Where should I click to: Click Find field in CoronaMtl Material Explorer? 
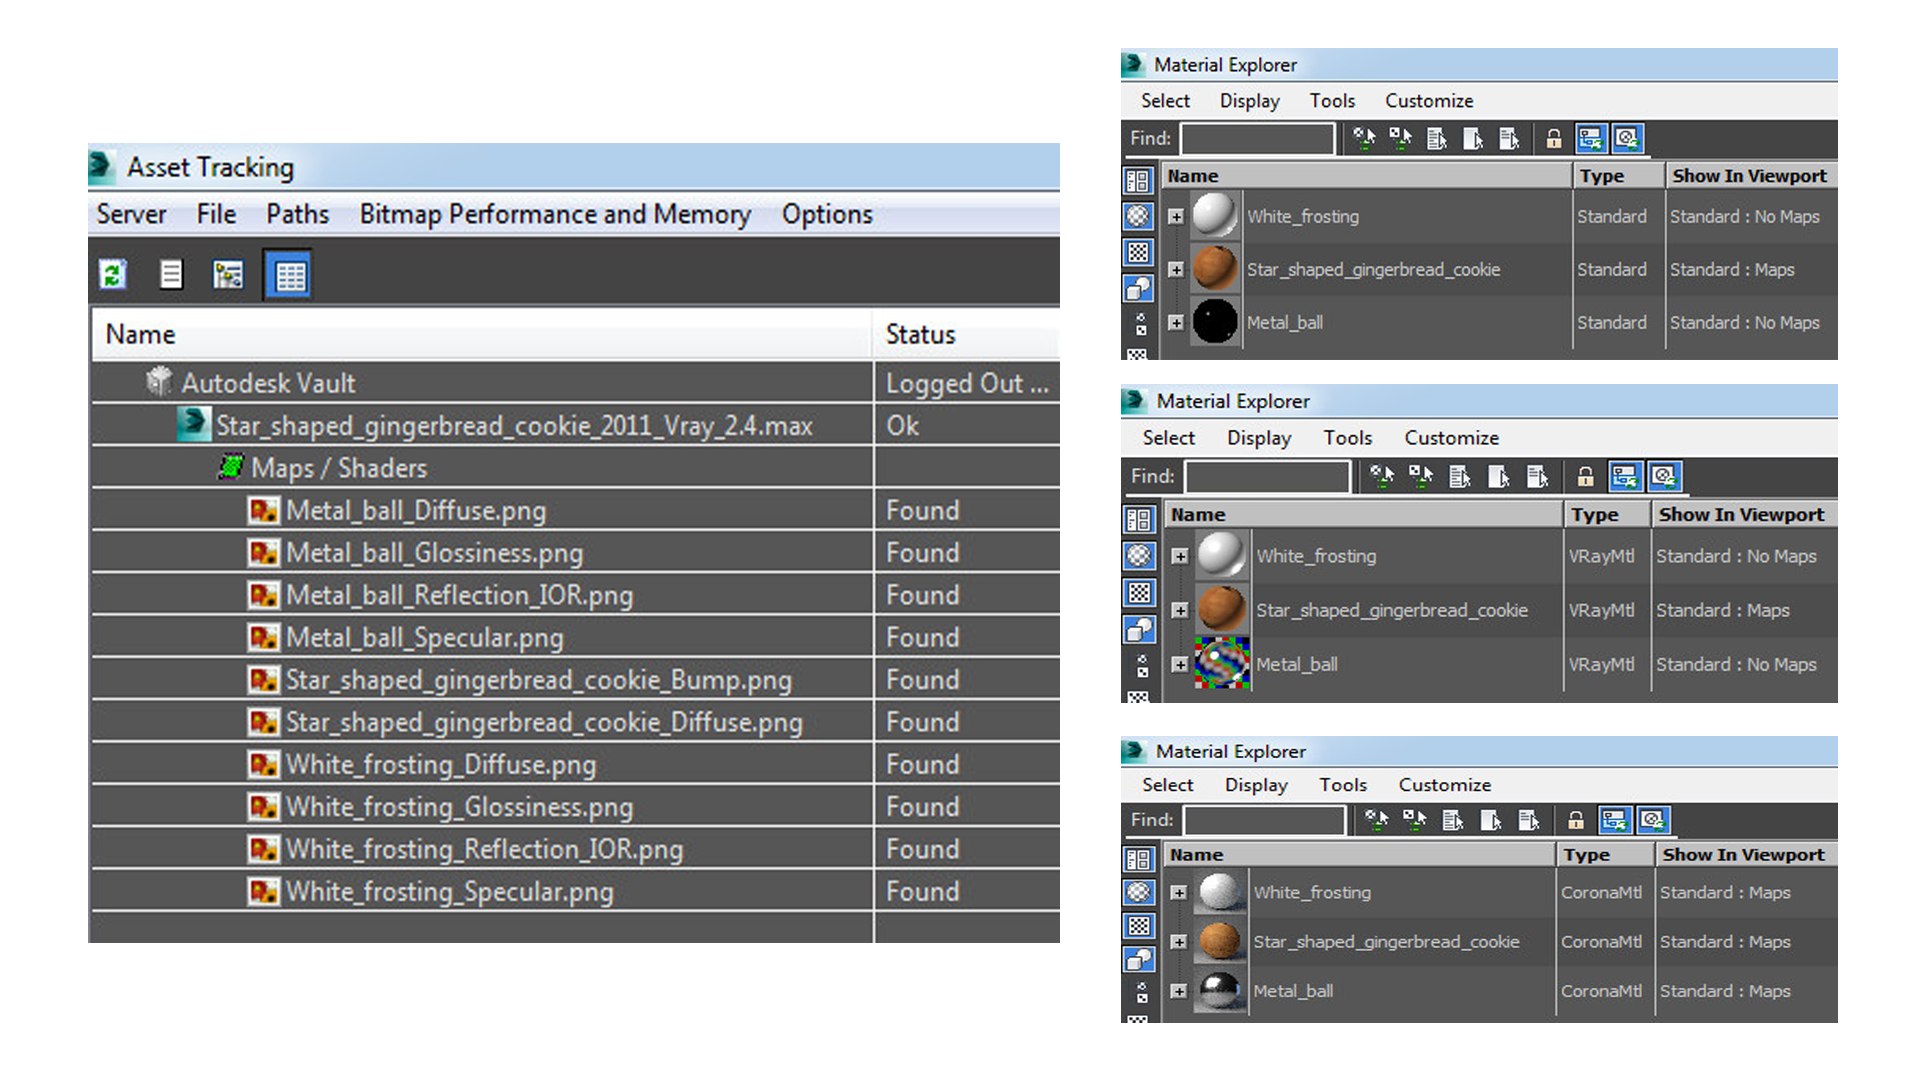click(x=1264, y=820)
